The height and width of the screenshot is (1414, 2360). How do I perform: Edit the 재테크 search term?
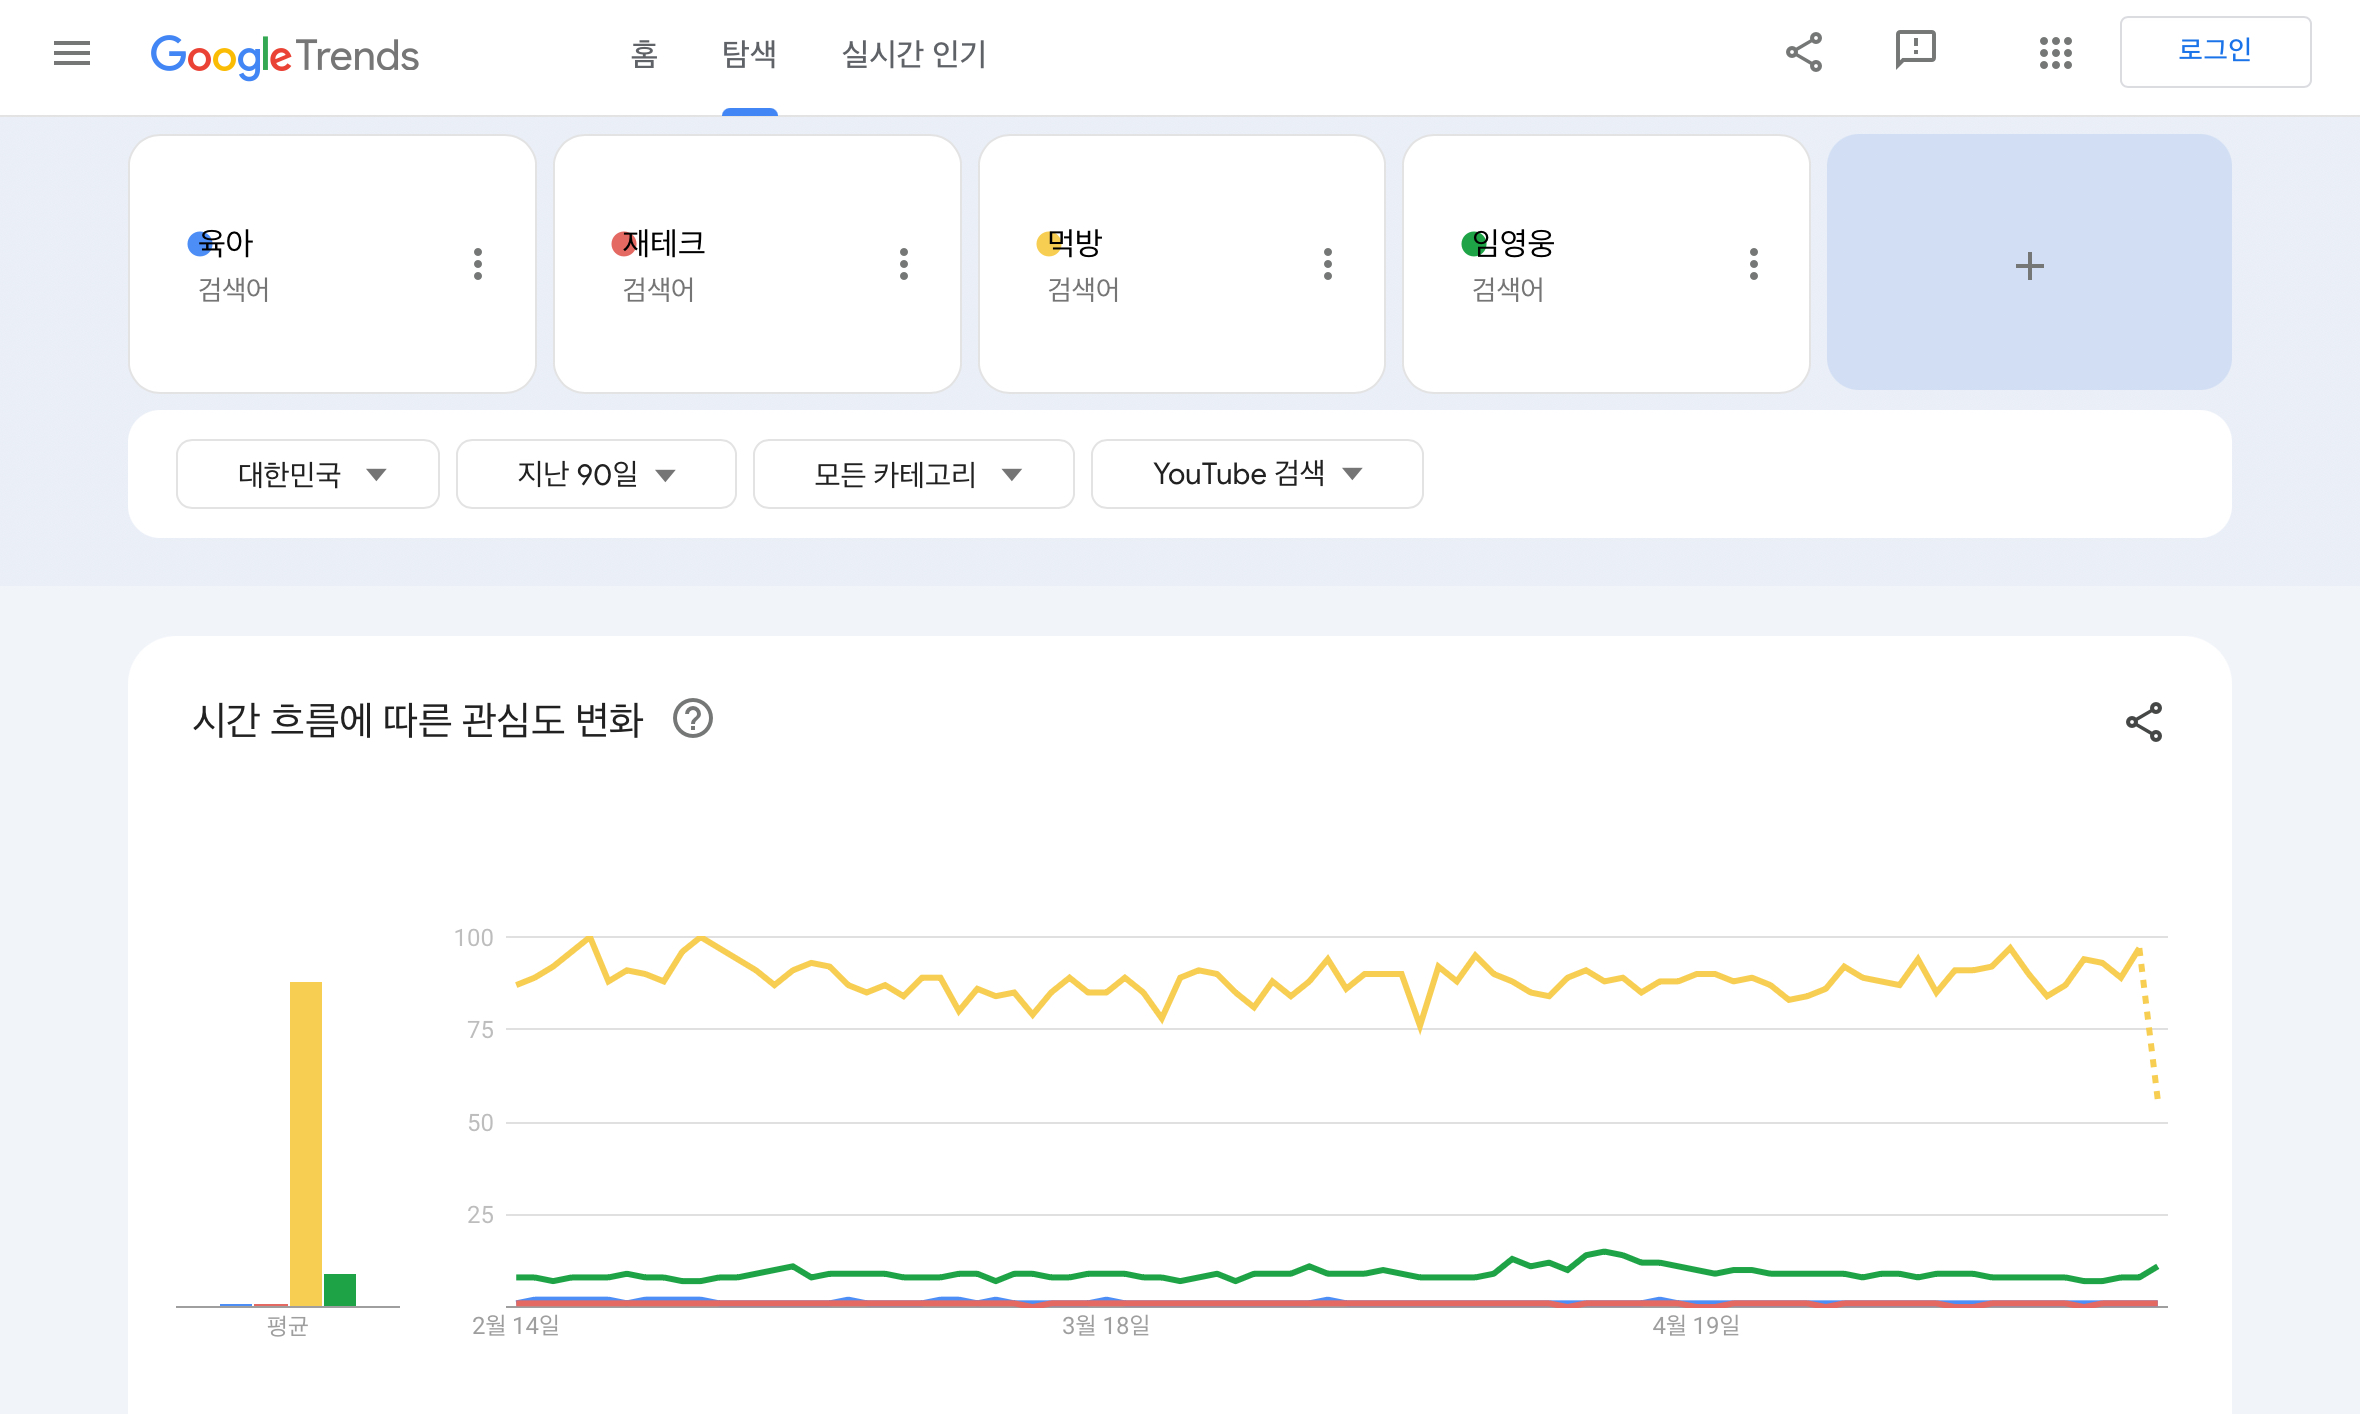(x=664, y=243)
